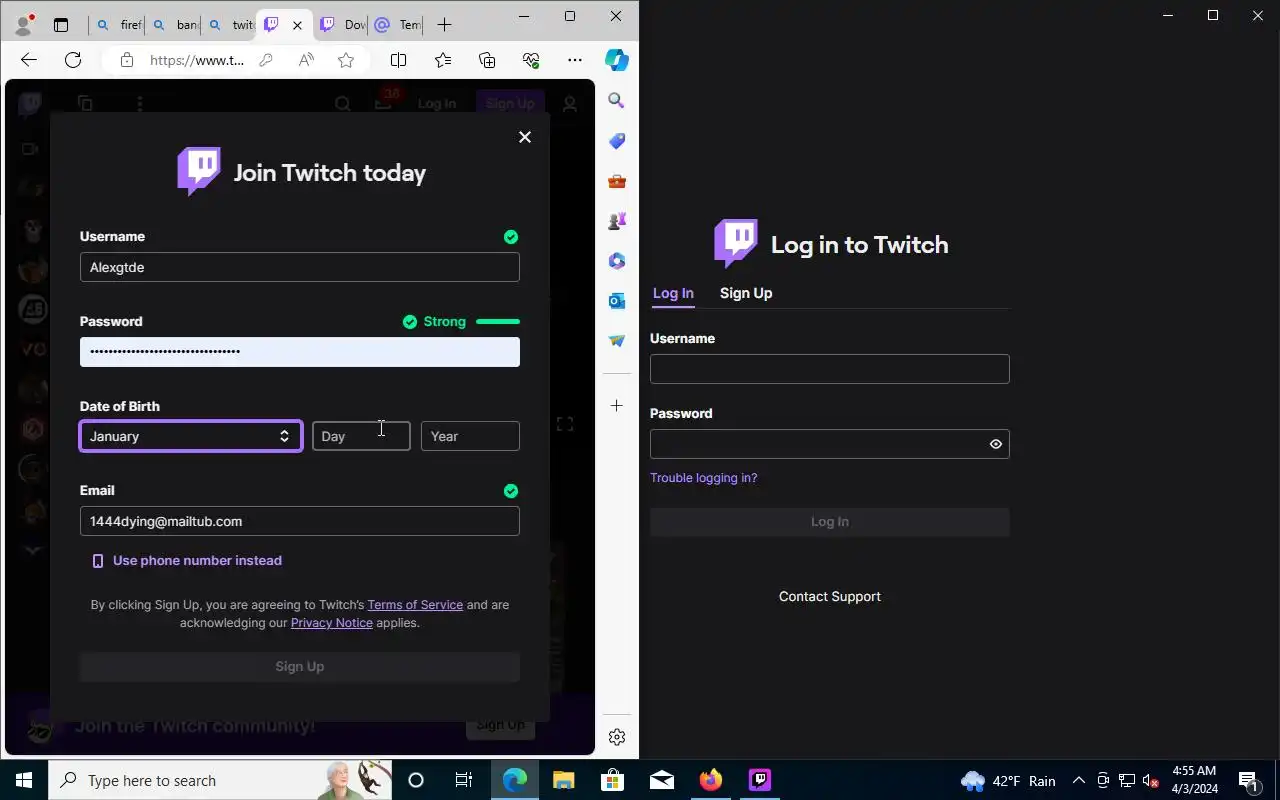
Task: Open the January month dropdown
Action: pyautogui.click(x=191, y=436)
